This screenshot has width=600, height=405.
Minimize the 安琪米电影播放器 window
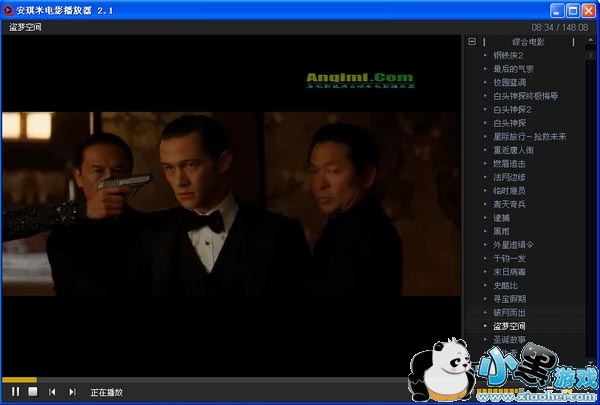(x=557, y=10)
